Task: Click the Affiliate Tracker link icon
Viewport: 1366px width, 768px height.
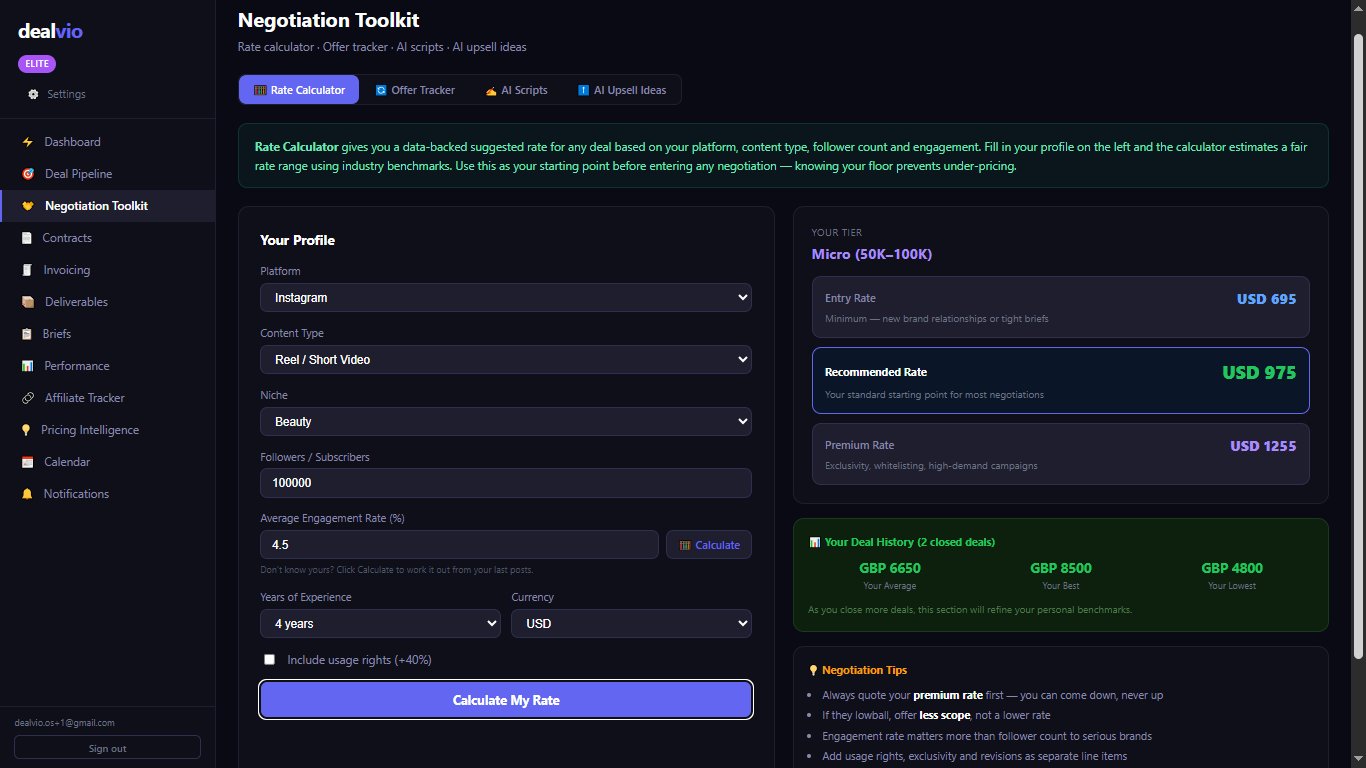Action: pos(28,398)
